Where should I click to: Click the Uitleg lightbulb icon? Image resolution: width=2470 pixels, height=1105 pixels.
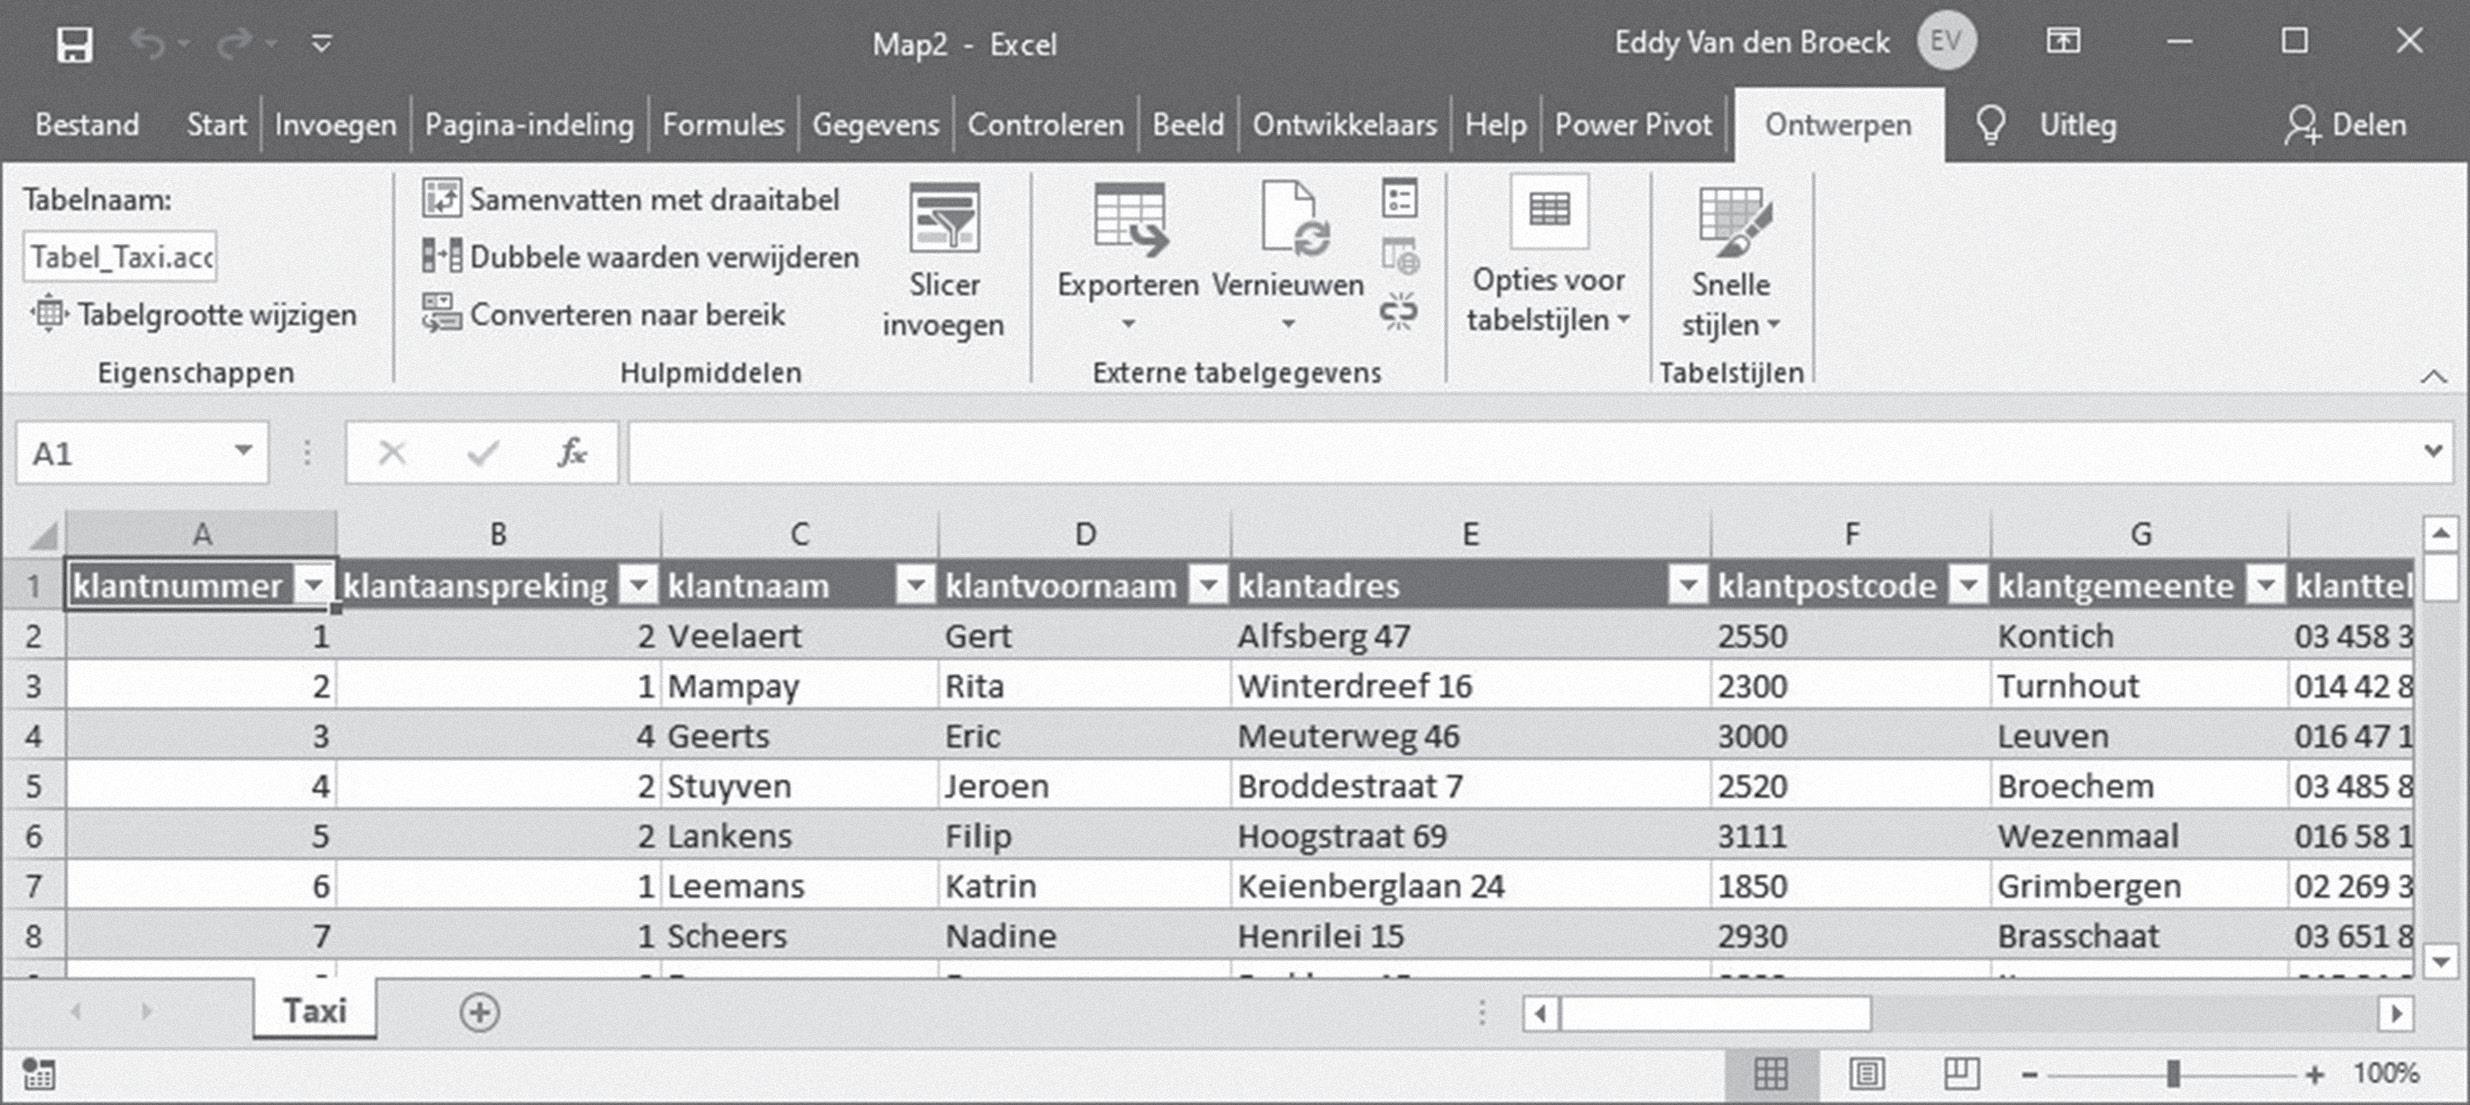pyautogui.click(x=1991, y=126)
